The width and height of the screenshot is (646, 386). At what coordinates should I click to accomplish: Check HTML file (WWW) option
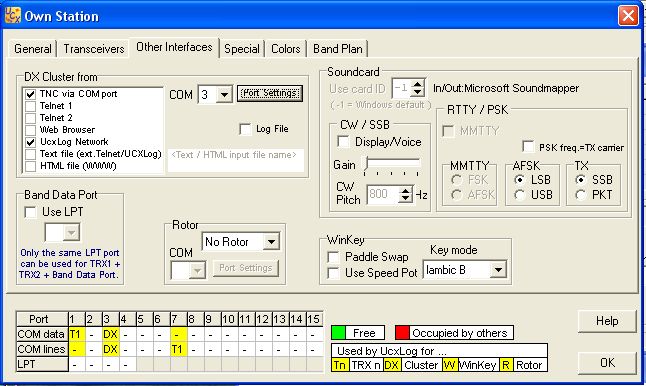30,166
